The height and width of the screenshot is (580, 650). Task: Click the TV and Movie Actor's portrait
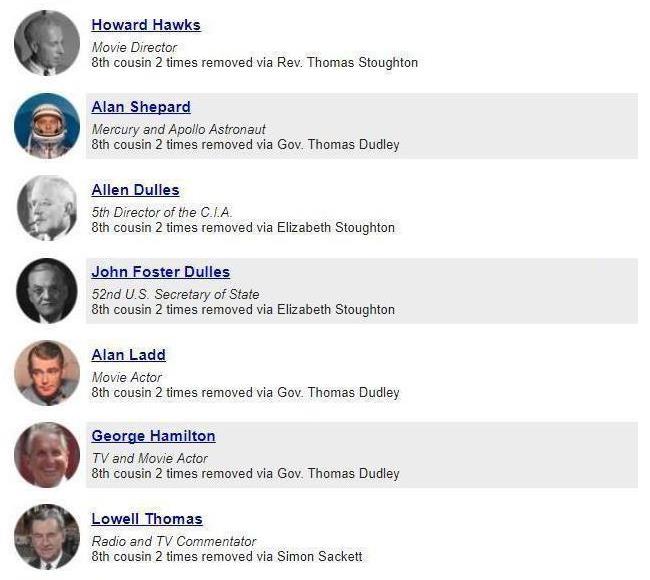(47, 455)
